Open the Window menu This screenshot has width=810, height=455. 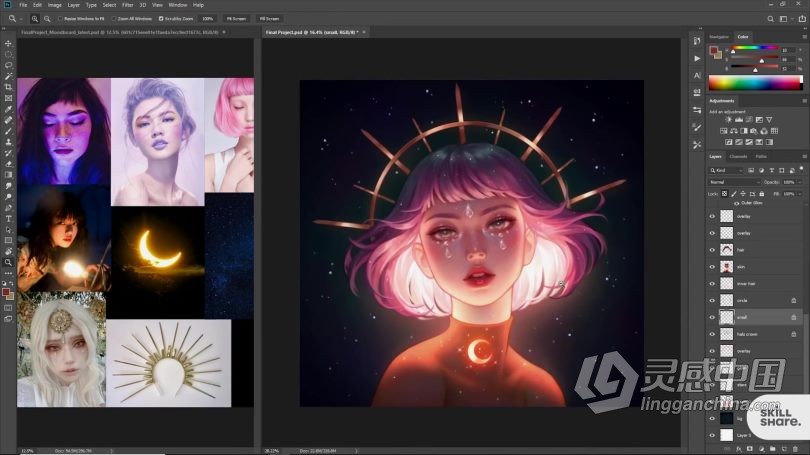pos(178,5)
